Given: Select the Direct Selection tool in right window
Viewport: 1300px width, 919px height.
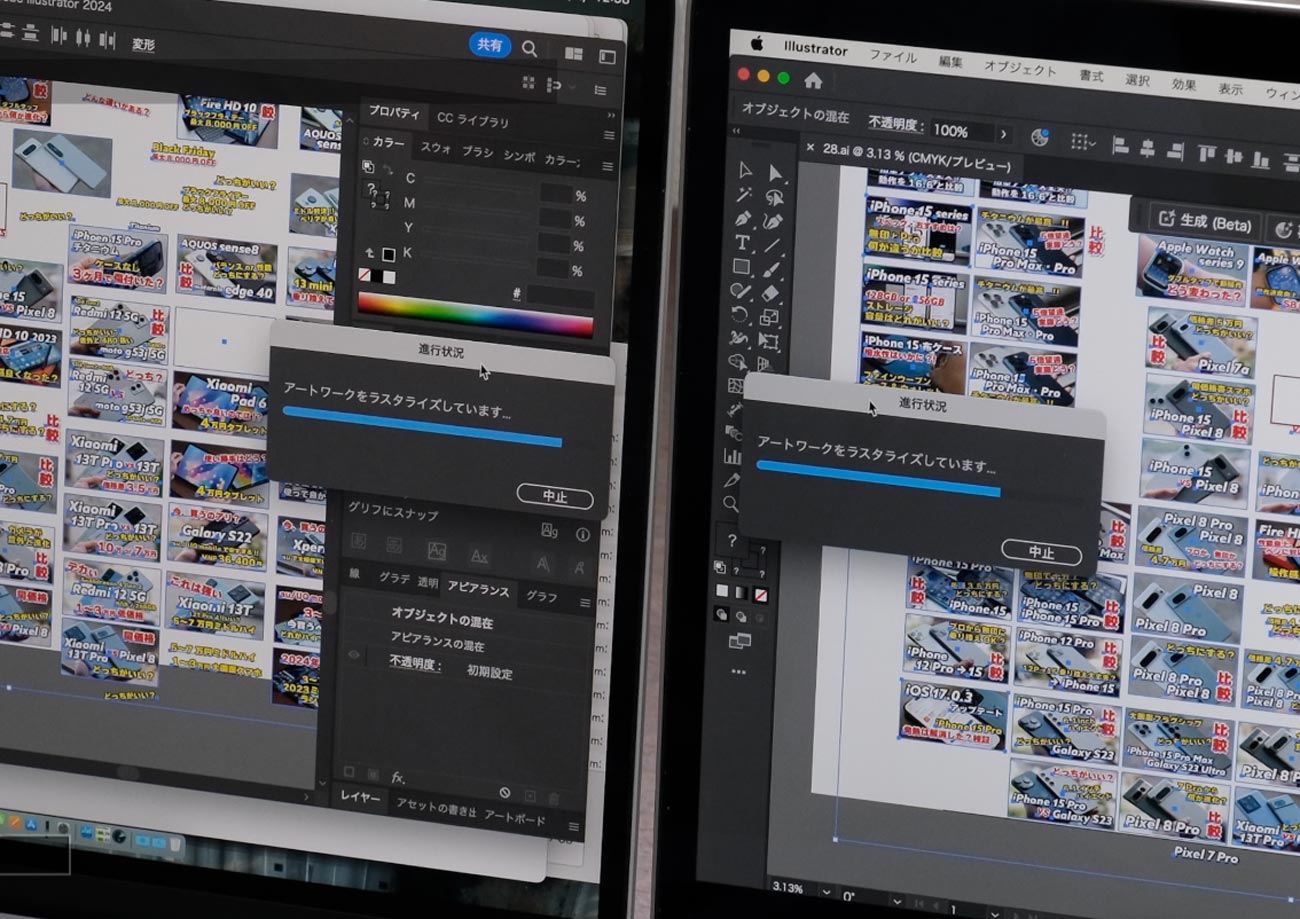Looking at the screenshot, I should coord(775,172).
